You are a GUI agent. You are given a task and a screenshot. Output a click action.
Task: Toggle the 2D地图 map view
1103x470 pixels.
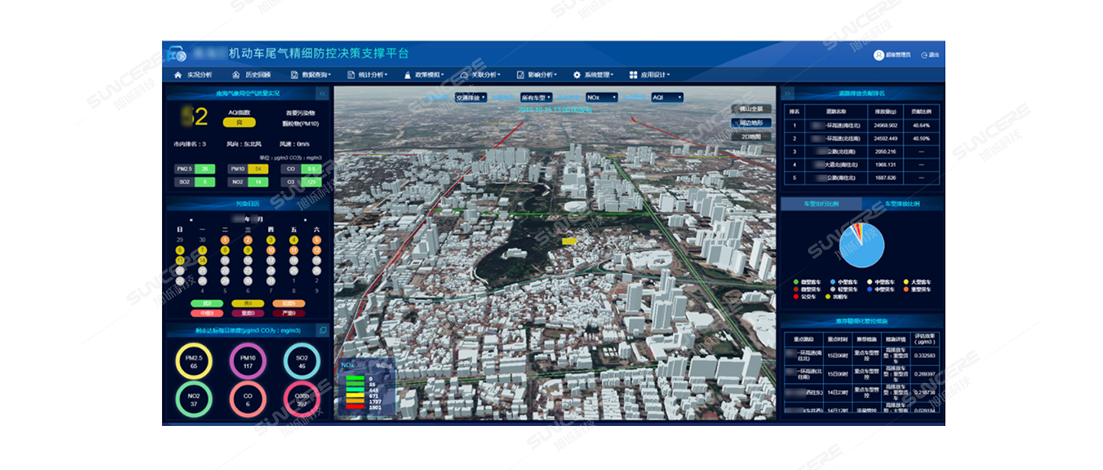(x=751, y=136)
